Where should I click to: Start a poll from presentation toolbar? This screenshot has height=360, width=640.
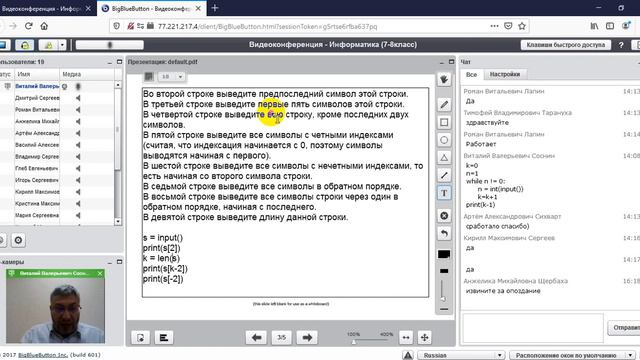pyautogui.click(x=164, y=338)
